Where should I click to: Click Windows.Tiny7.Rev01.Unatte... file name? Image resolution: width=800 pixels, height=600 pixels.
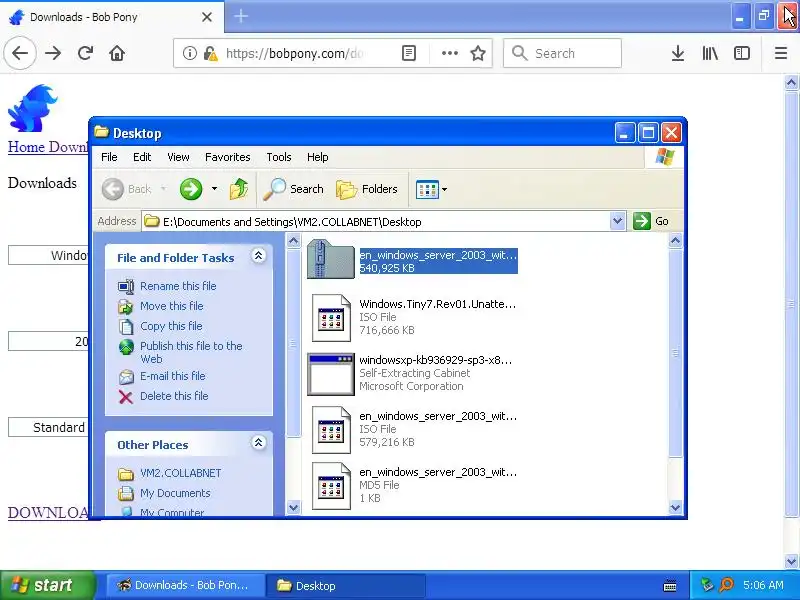438,304
